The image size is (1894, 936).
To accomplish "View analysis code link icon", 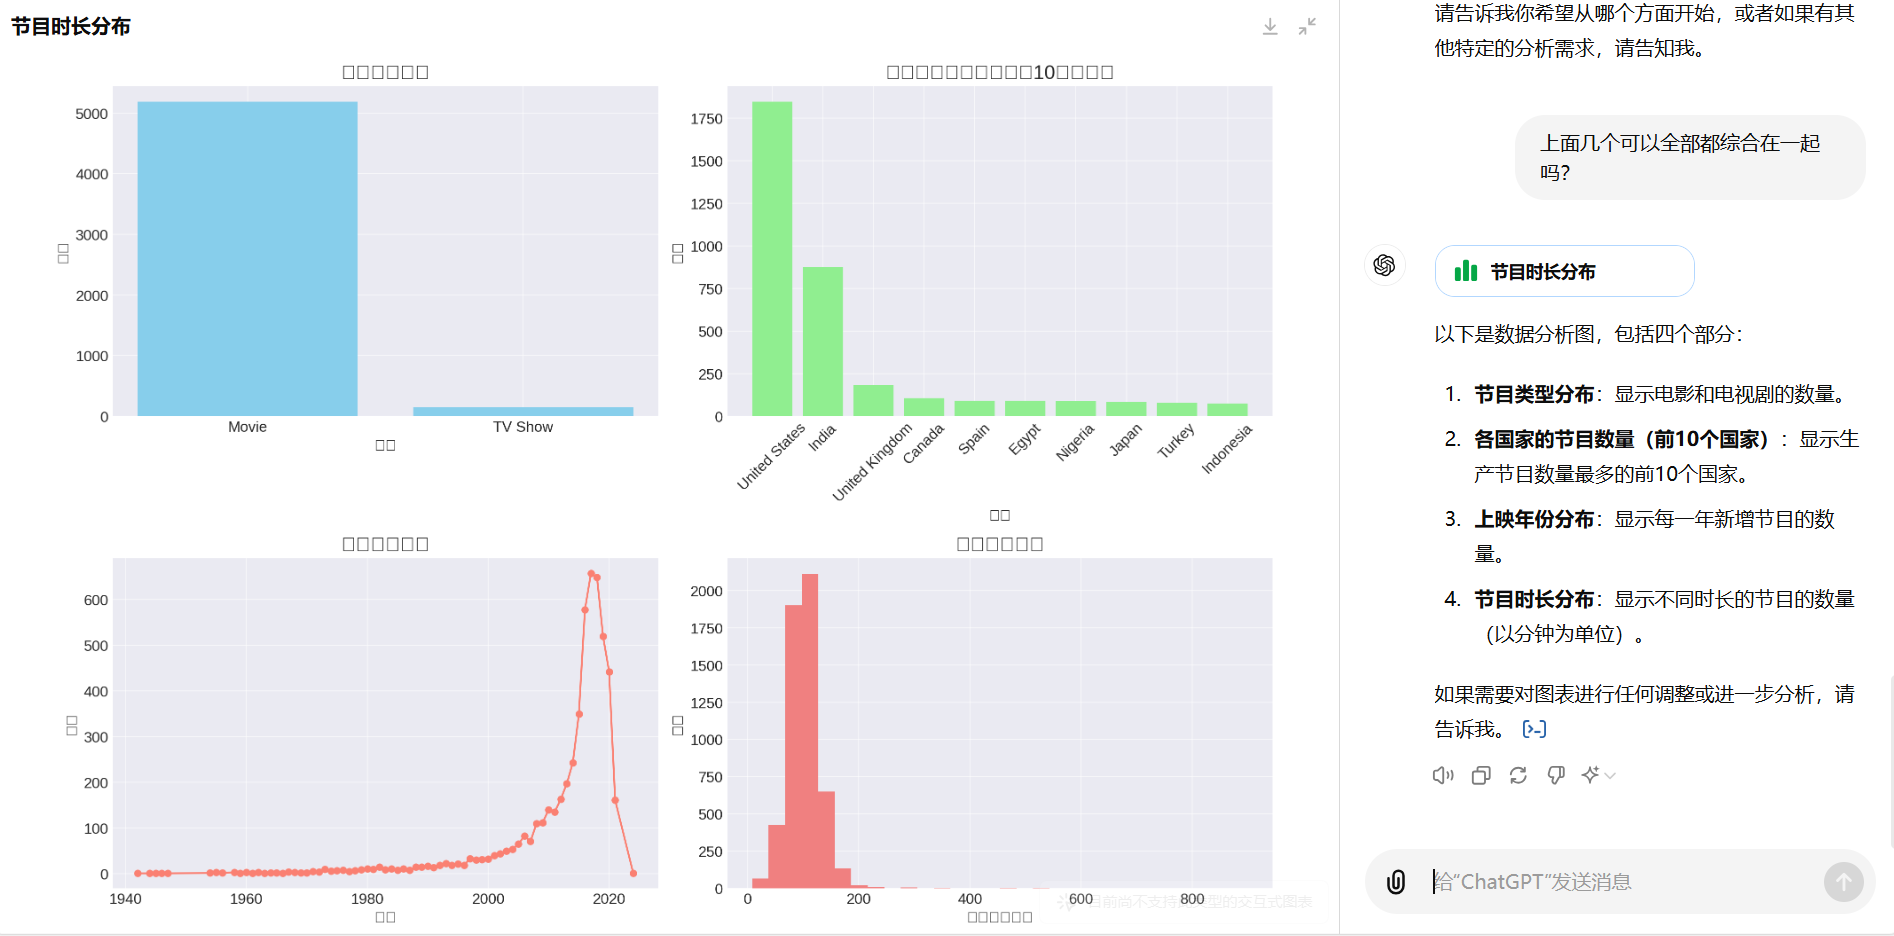I will coord(1534,729).
